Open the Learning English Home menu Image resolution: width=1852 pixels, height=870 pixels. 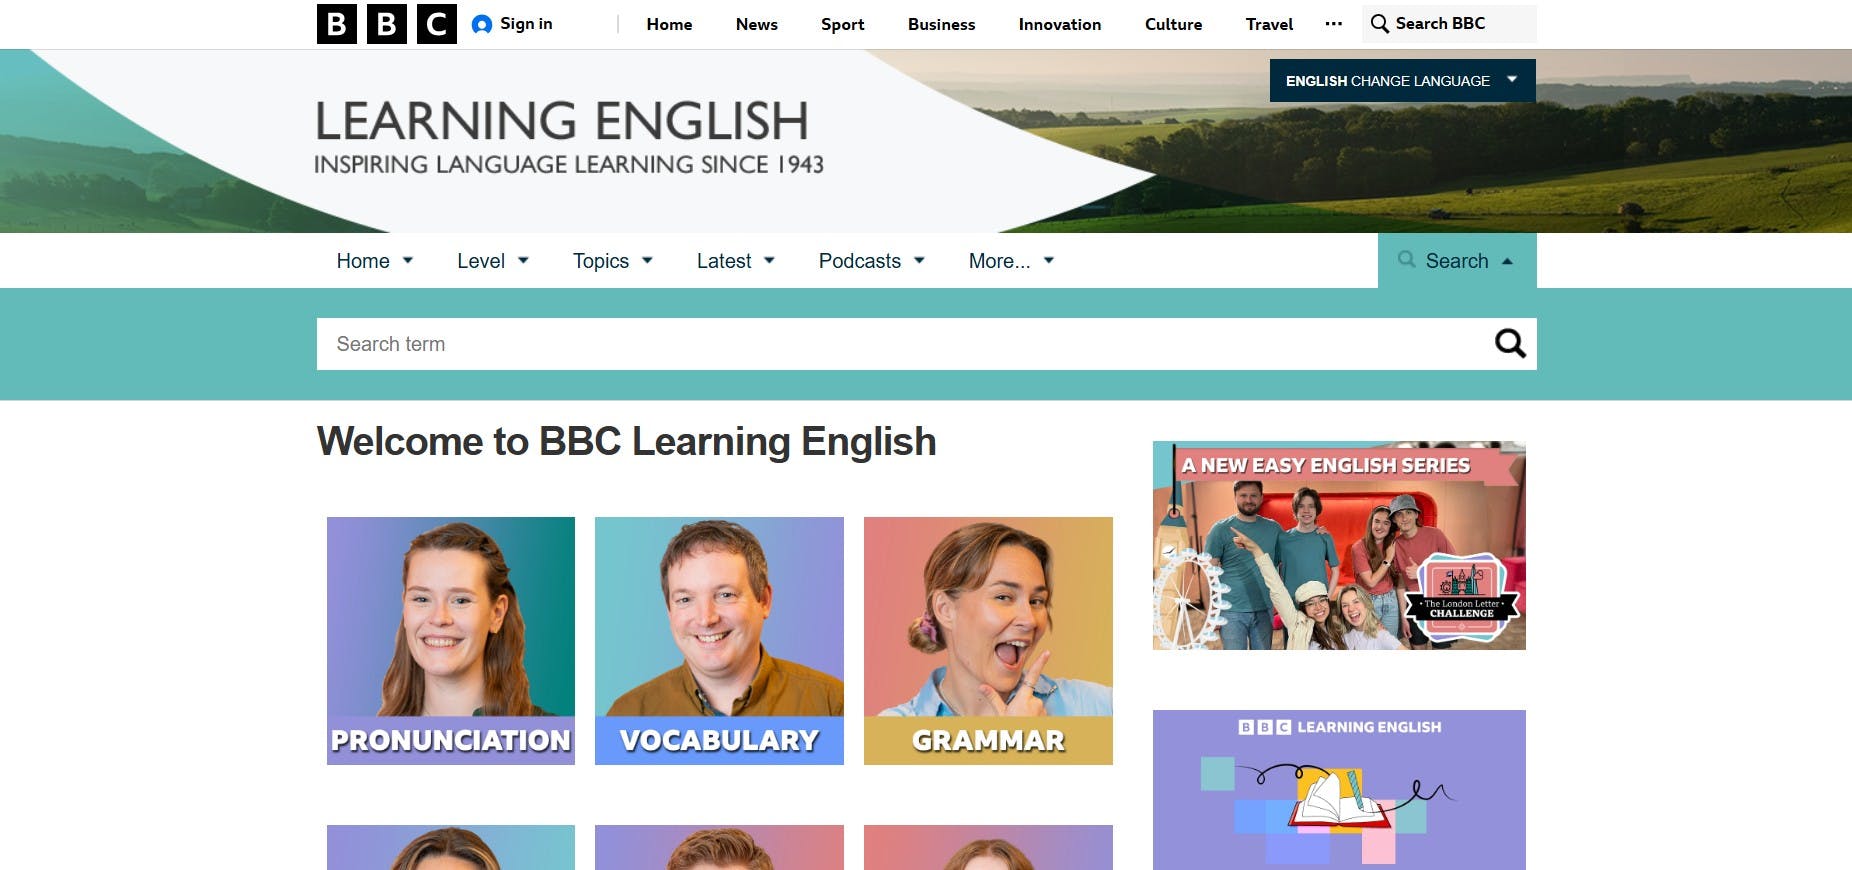[363, 261]
